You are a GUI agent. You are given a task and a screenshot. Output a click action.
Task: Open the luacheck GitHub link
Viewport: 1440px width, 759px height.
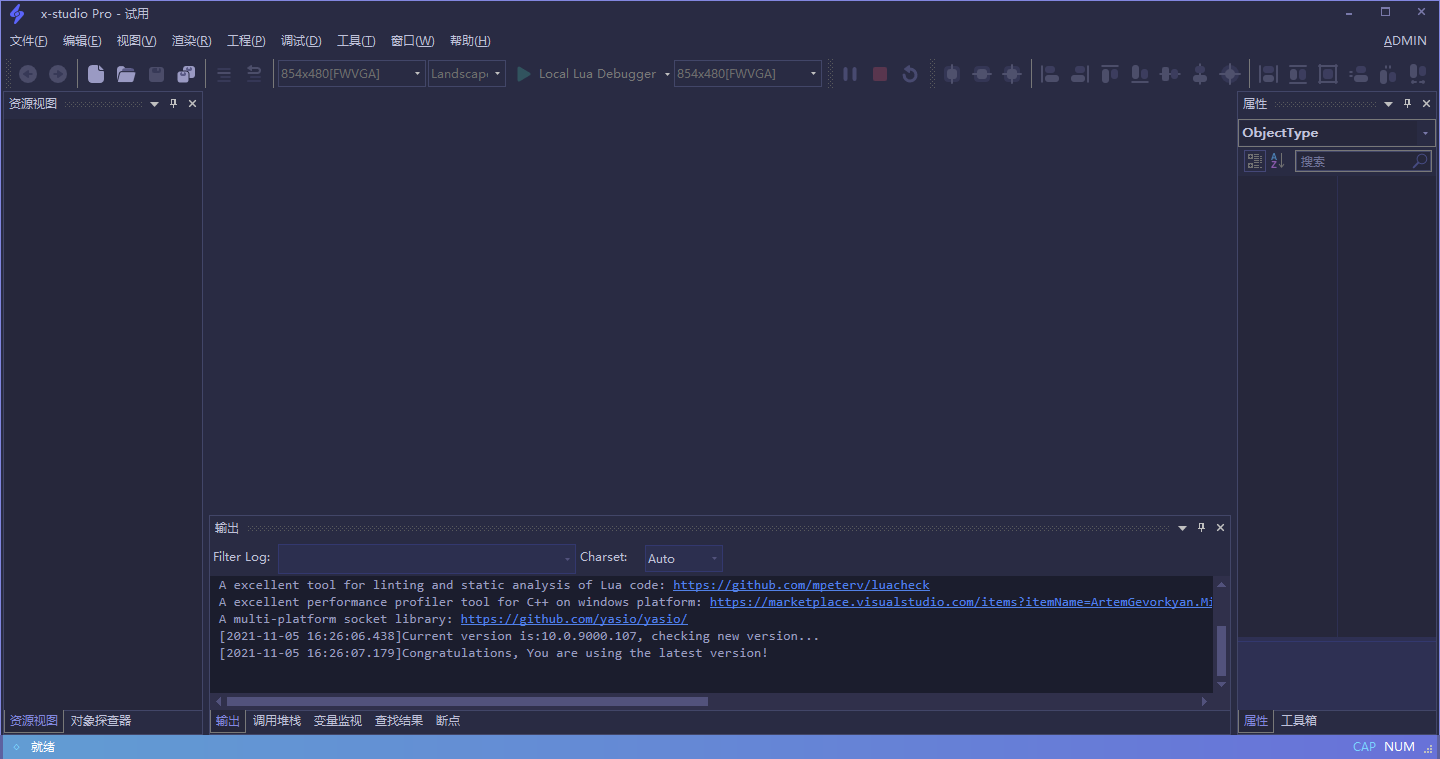[x=801, y=585]
